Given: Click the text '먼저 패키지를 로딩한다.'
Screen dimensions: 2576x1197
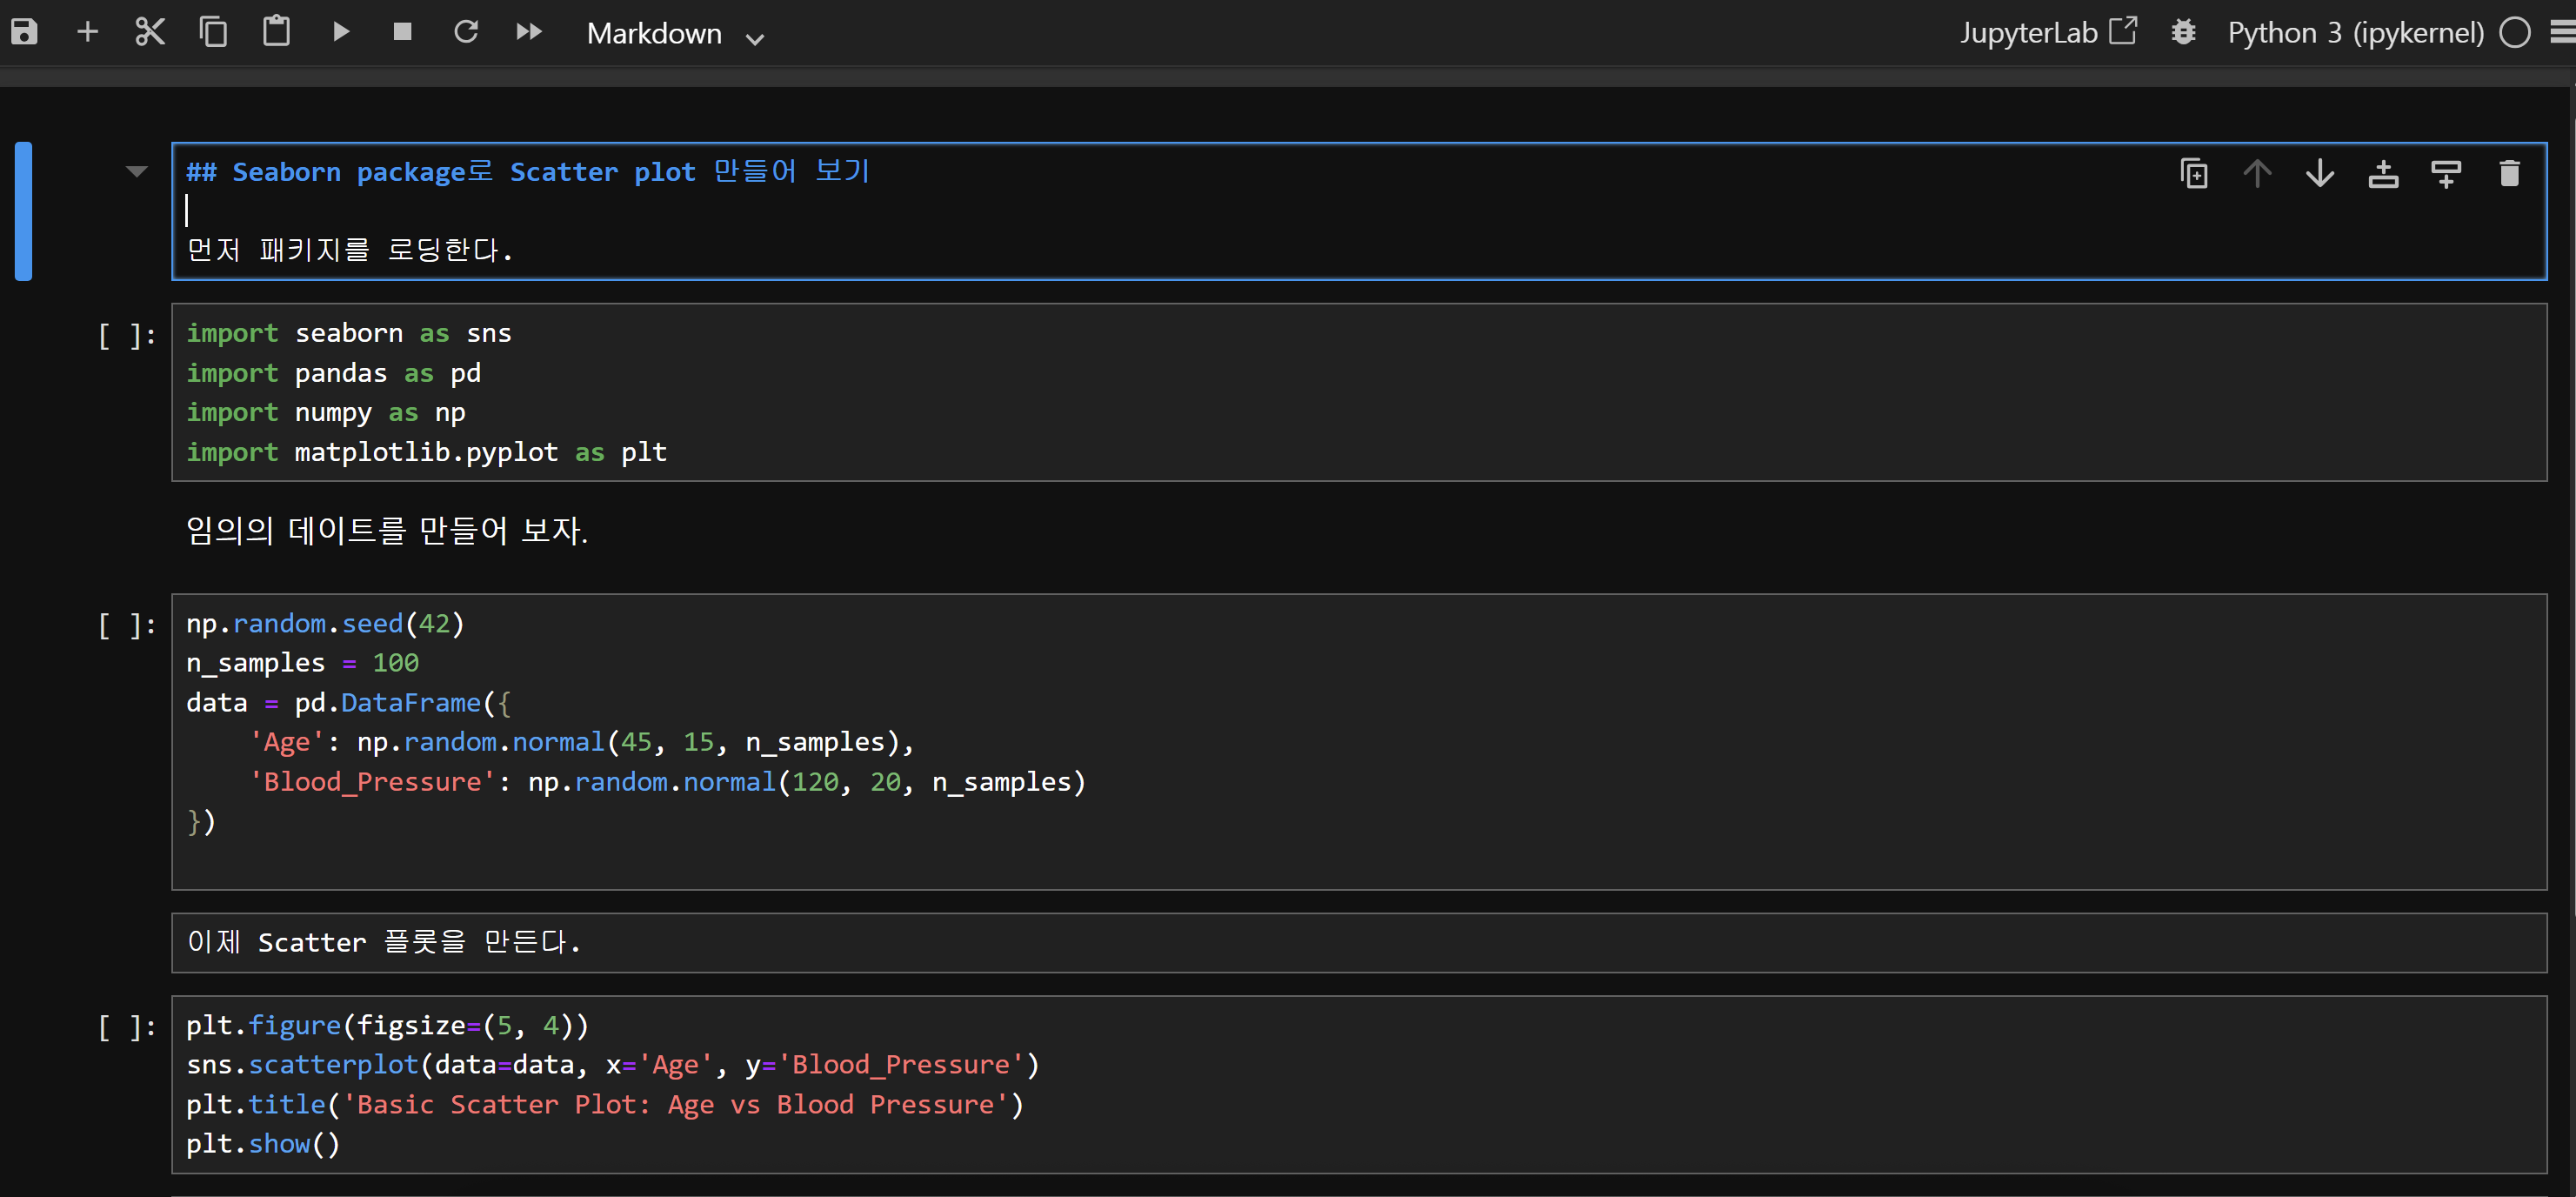Looking at the screenshot, I should coord(350,249).
